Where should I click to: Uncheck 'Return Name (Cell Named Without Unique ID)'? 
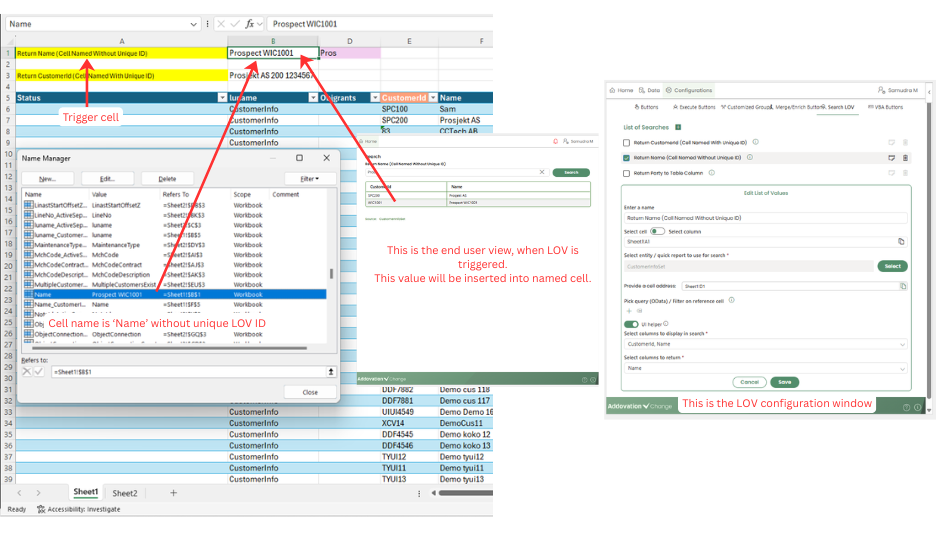(626, 157)
